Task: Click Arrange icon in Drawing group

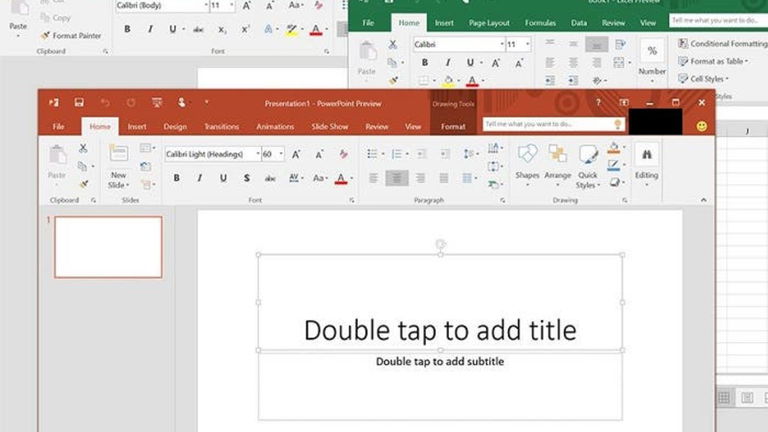Action: pos(557,154)
